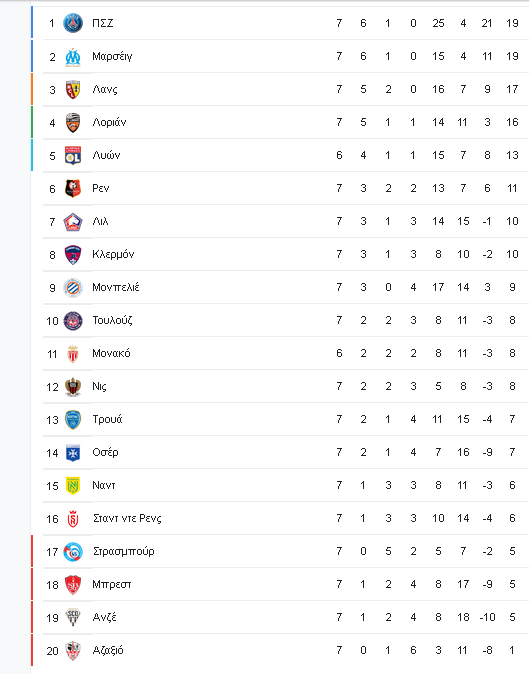Click the Μονπελιέ club logo
Screen dimensions: 529x674
(x=73, y=288)
